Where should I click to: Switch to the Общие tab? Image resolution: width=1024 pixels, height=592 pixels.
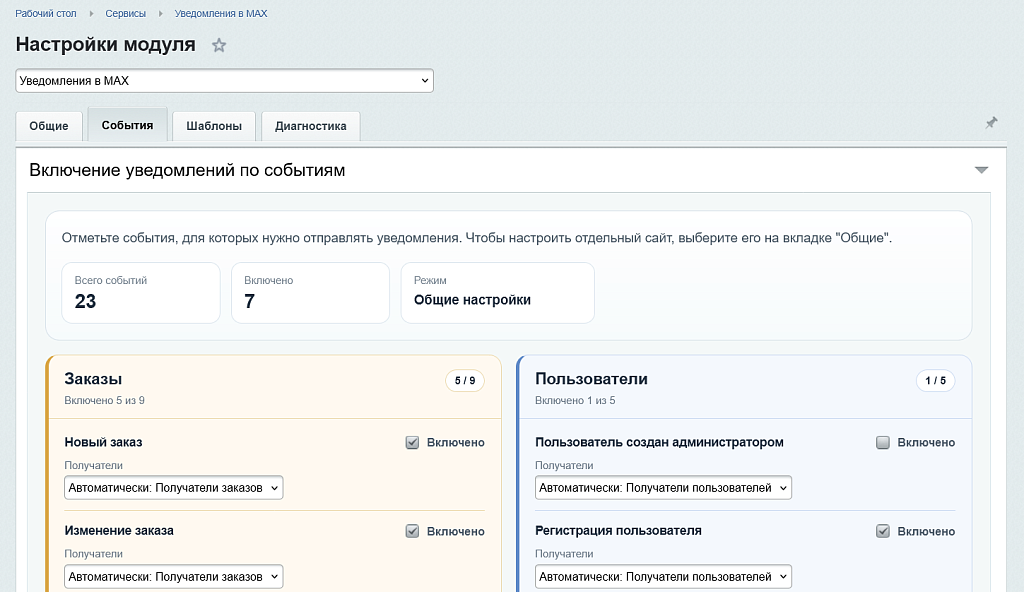click(49, 126)
